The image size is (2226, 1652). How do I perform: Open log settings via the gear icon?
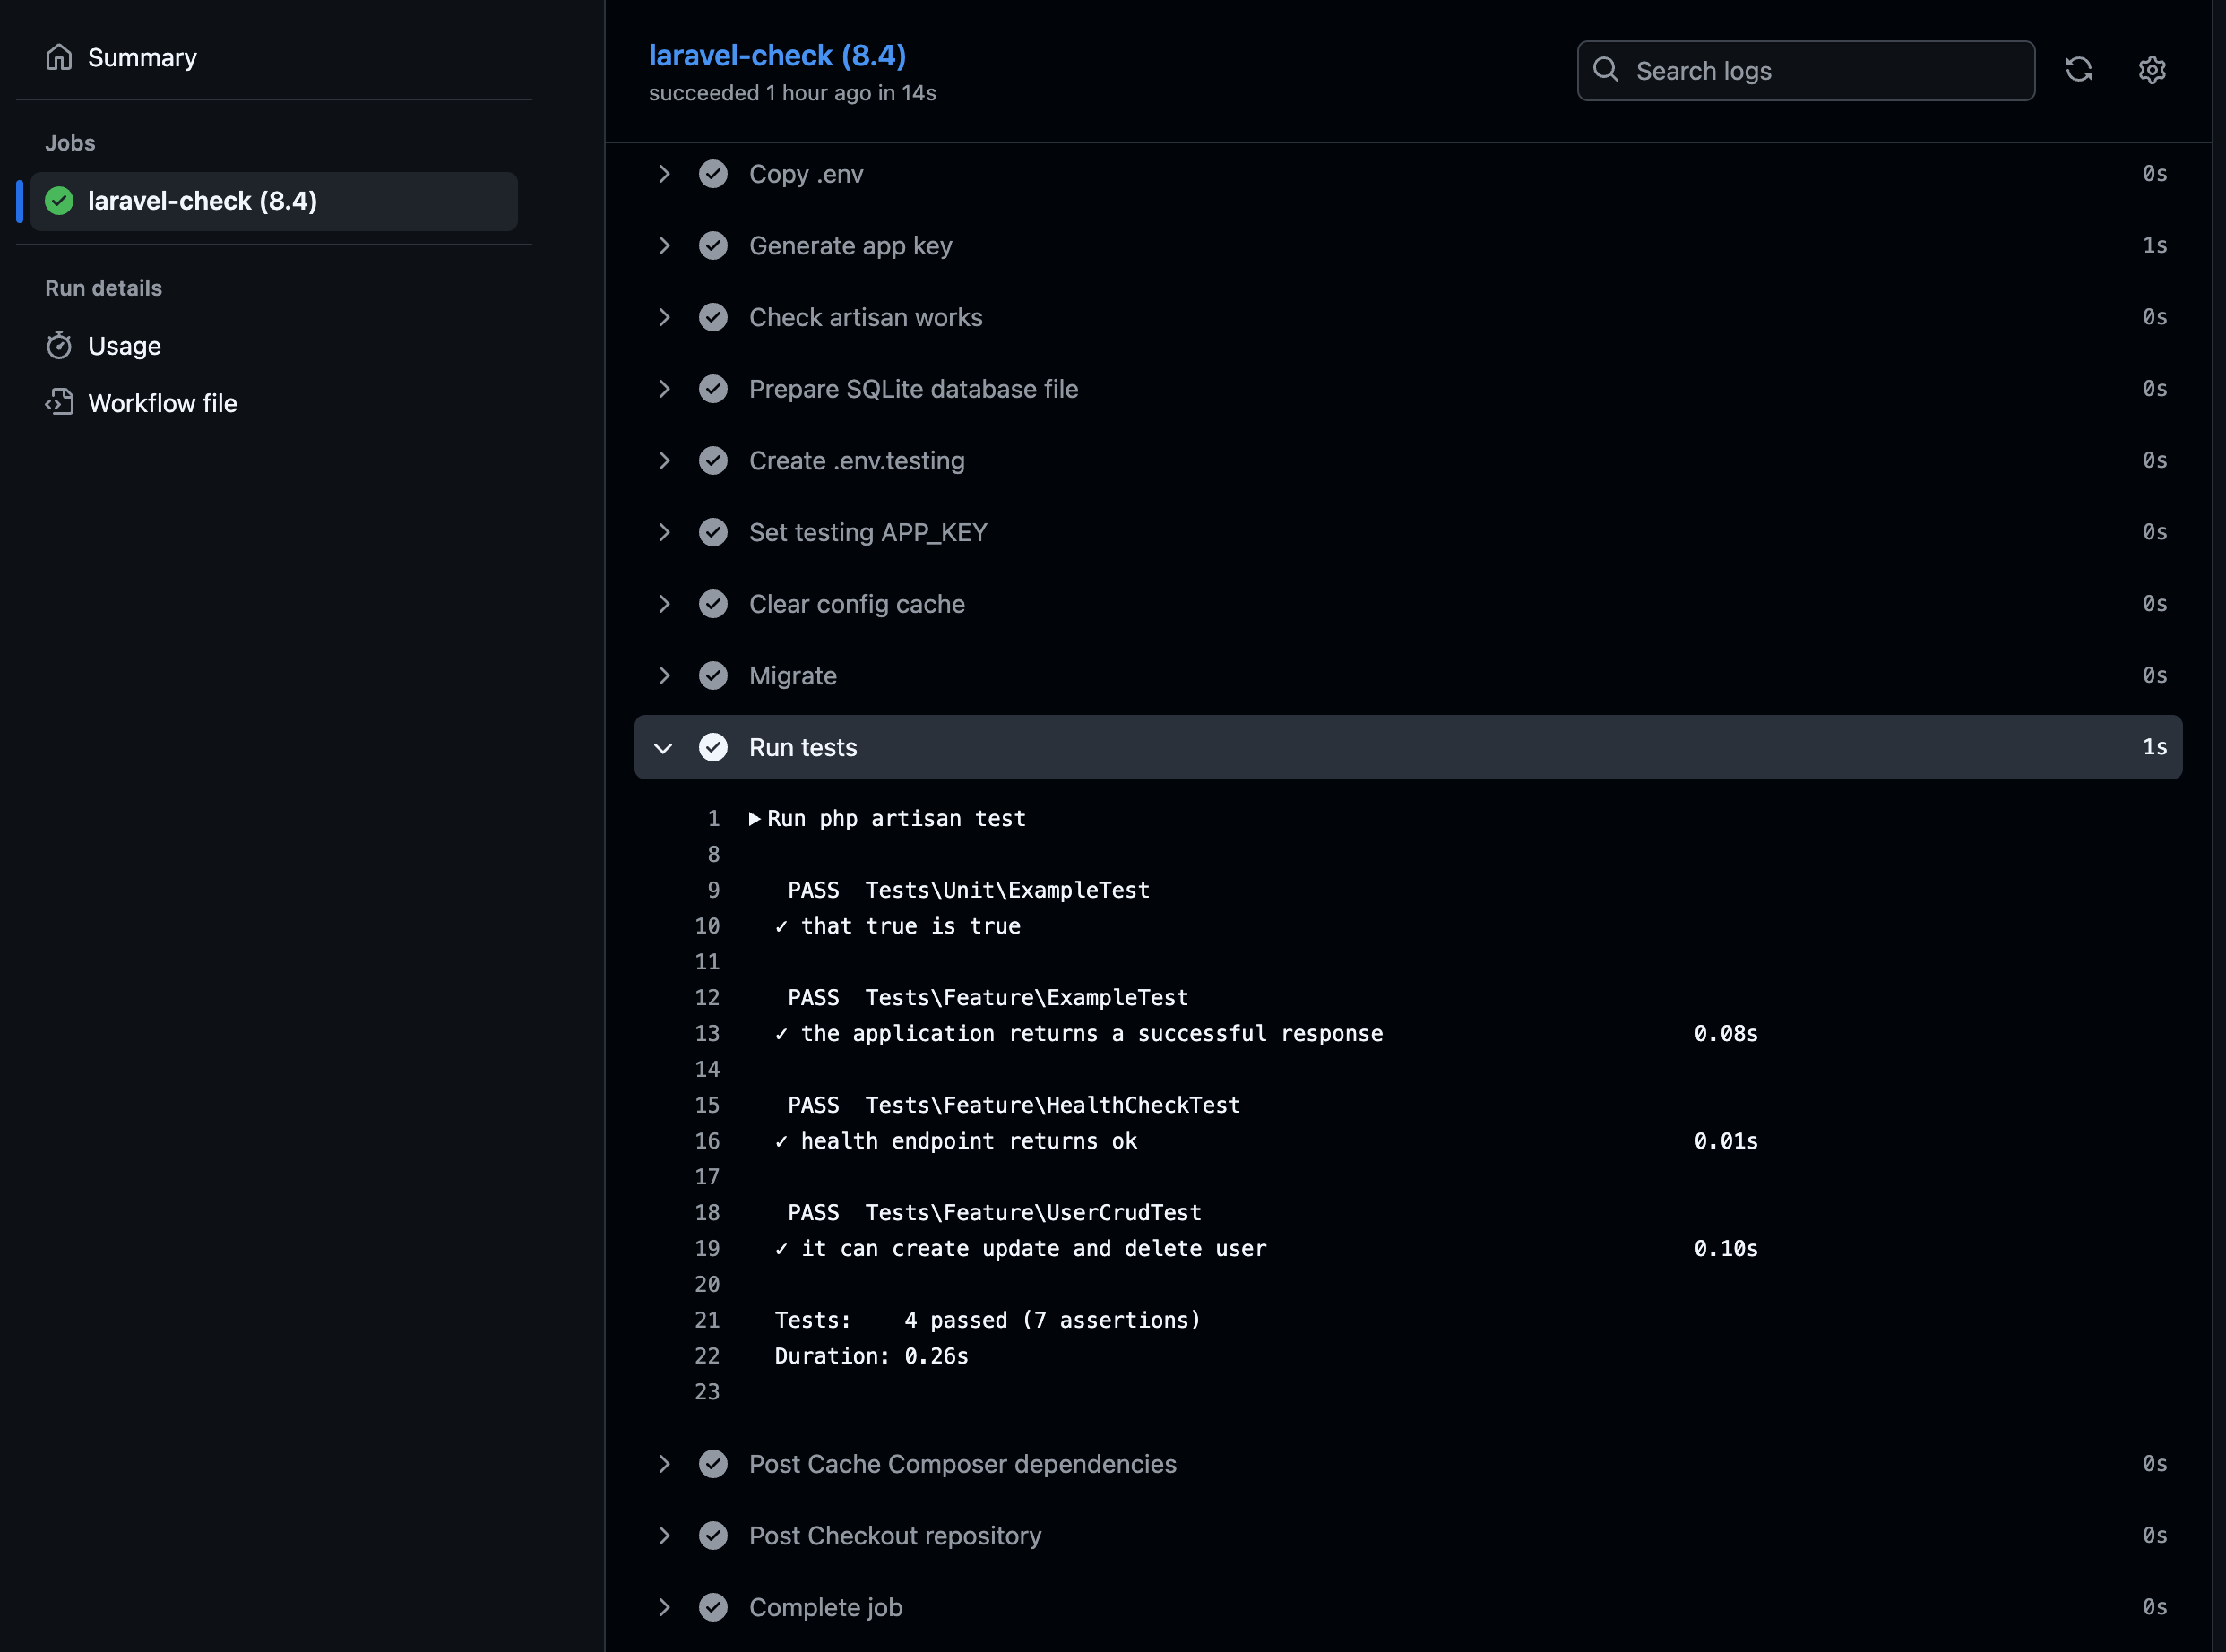click(2152, 70)
